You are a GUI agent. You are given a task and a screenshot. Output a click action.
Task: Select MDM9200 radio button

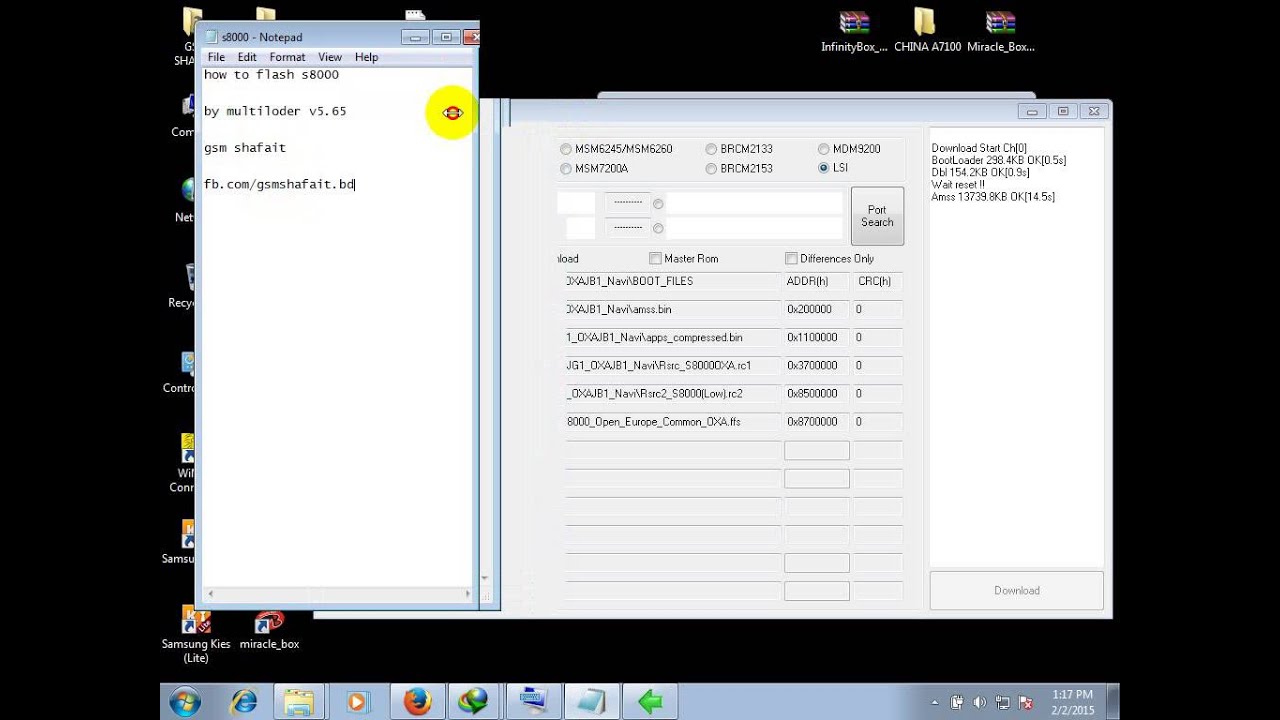(x=824, y=149)
